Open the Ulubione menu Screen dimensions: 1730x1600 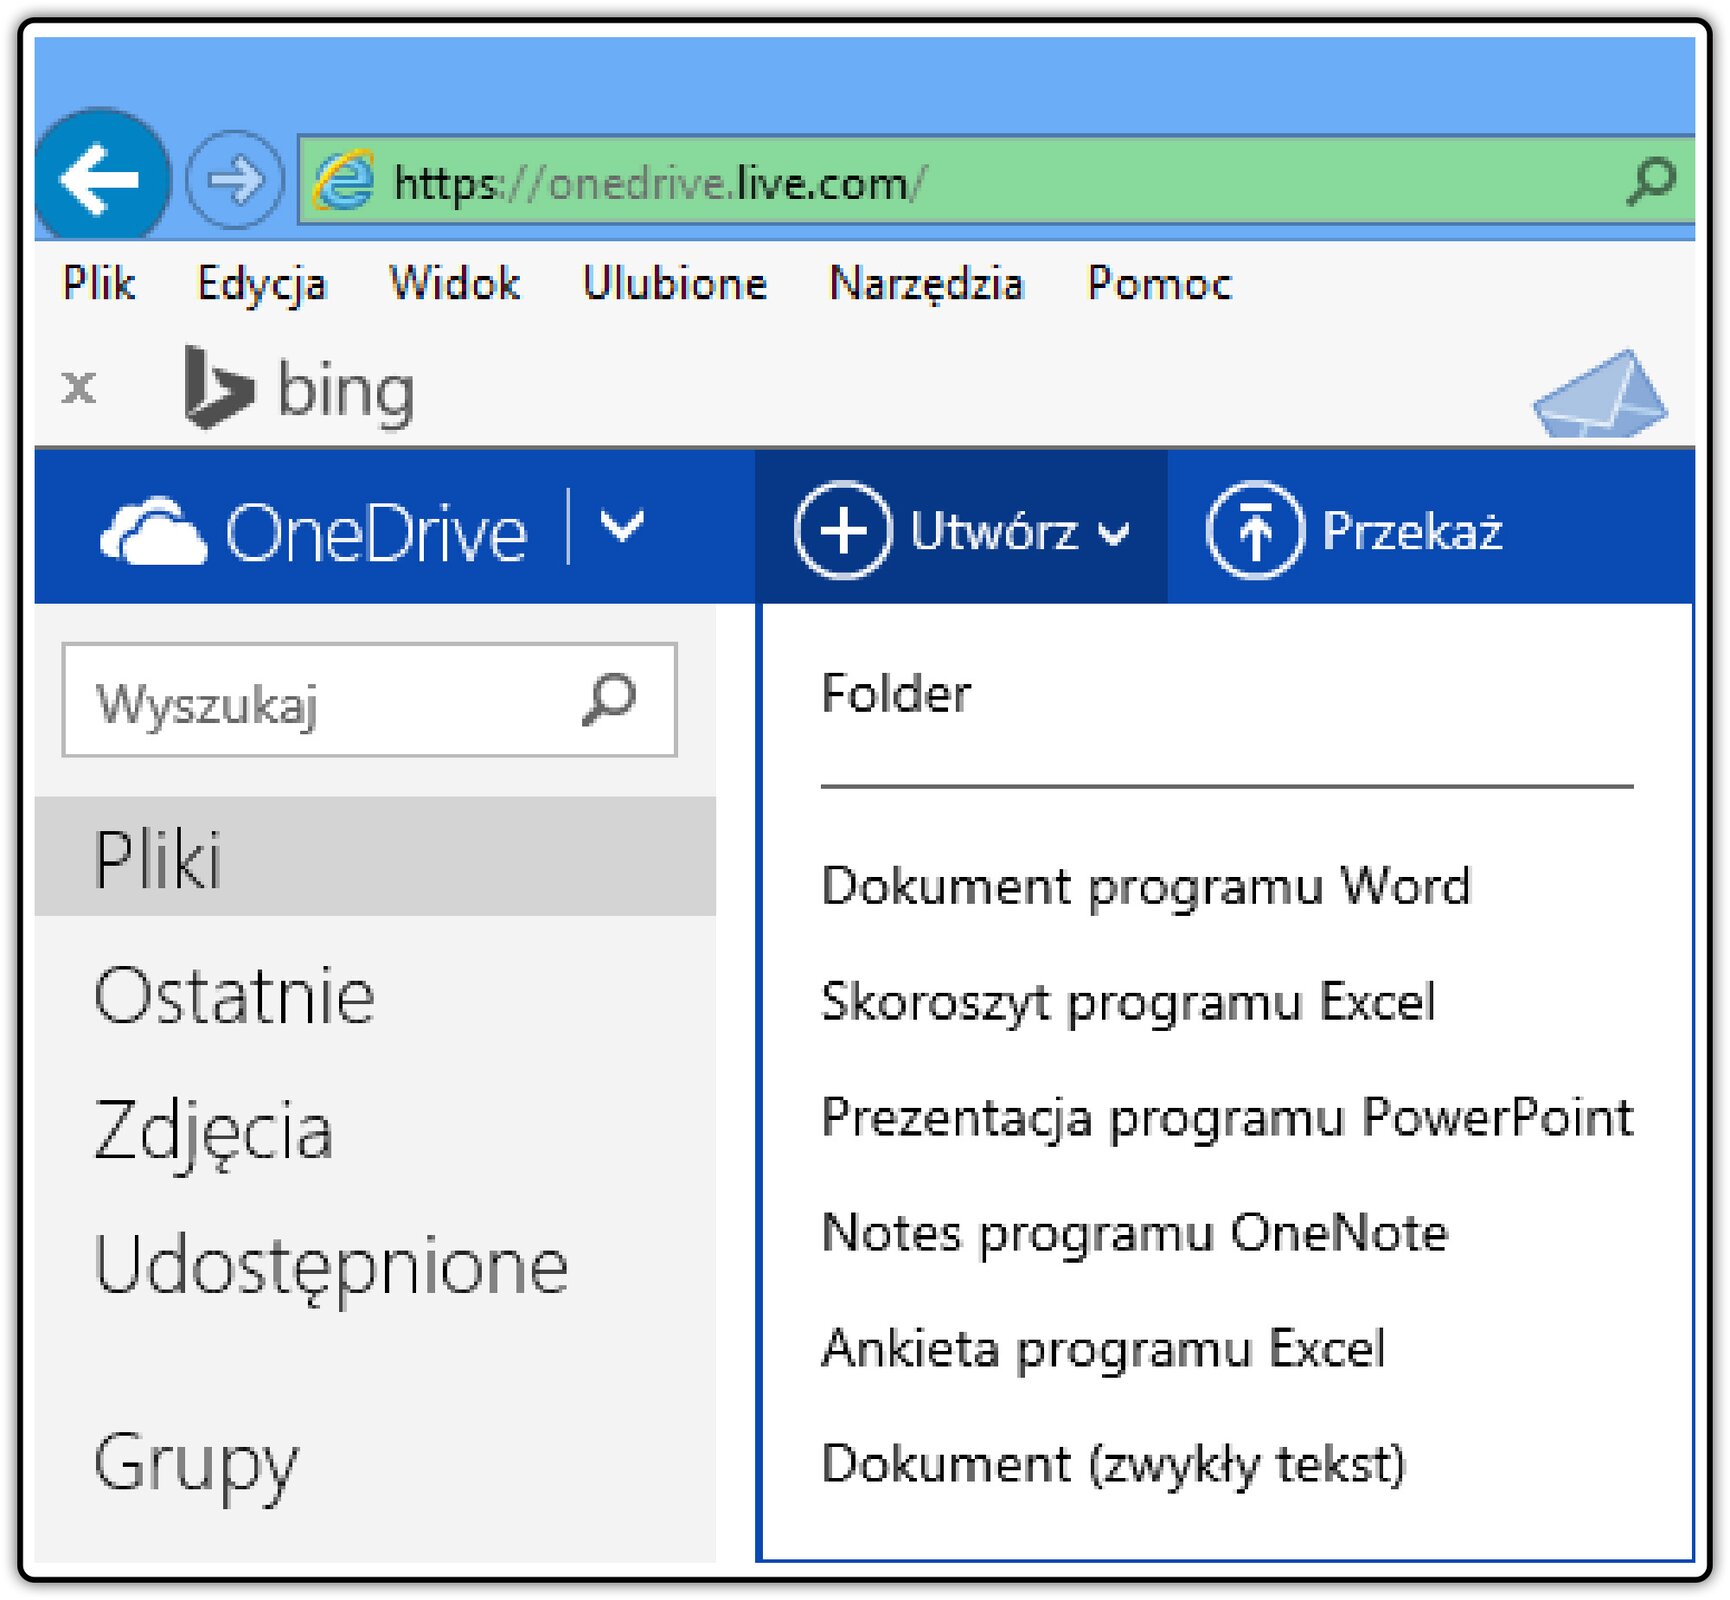coord(675,283)
